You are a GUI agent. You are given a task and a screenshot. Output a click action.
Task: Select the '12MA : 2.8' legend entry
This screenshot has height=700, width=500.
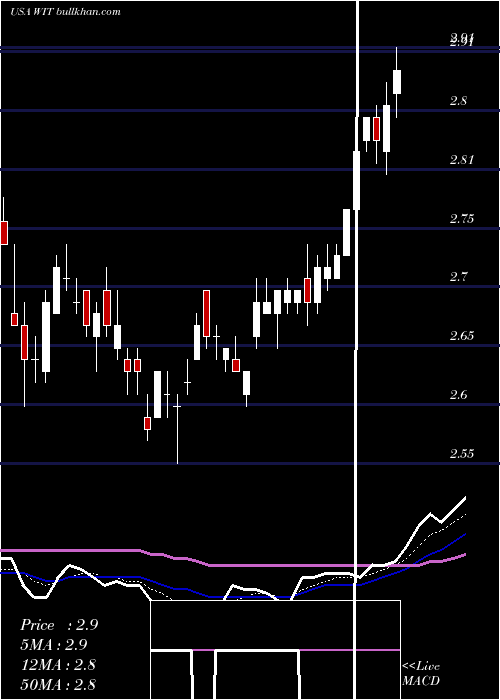(58, 665)
